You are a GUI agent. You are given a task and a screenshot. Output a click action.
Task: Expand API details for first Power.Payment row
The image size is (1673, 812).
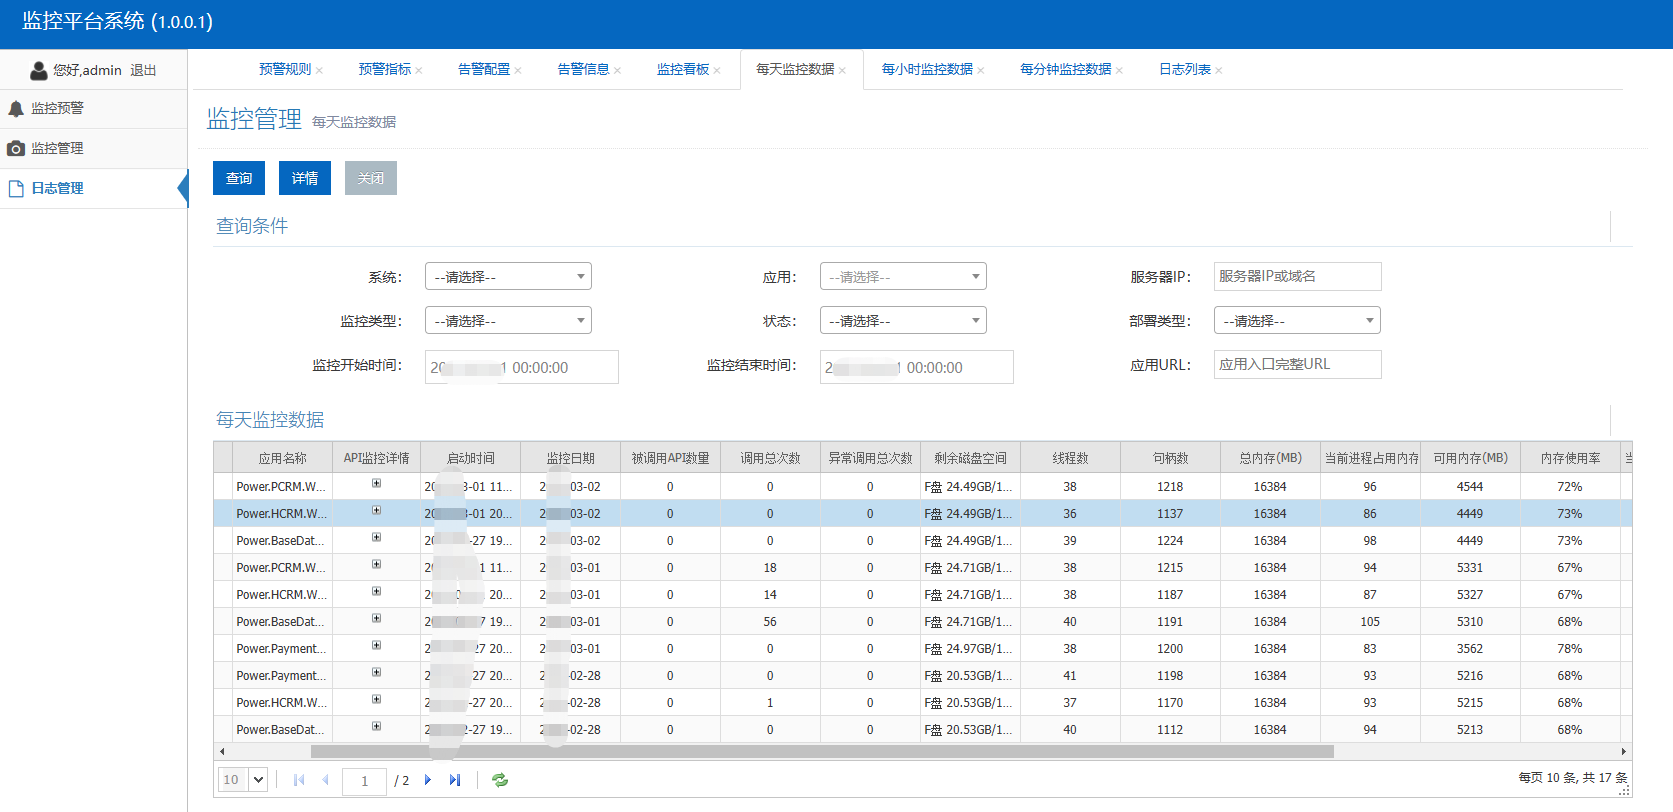[376, 646]
